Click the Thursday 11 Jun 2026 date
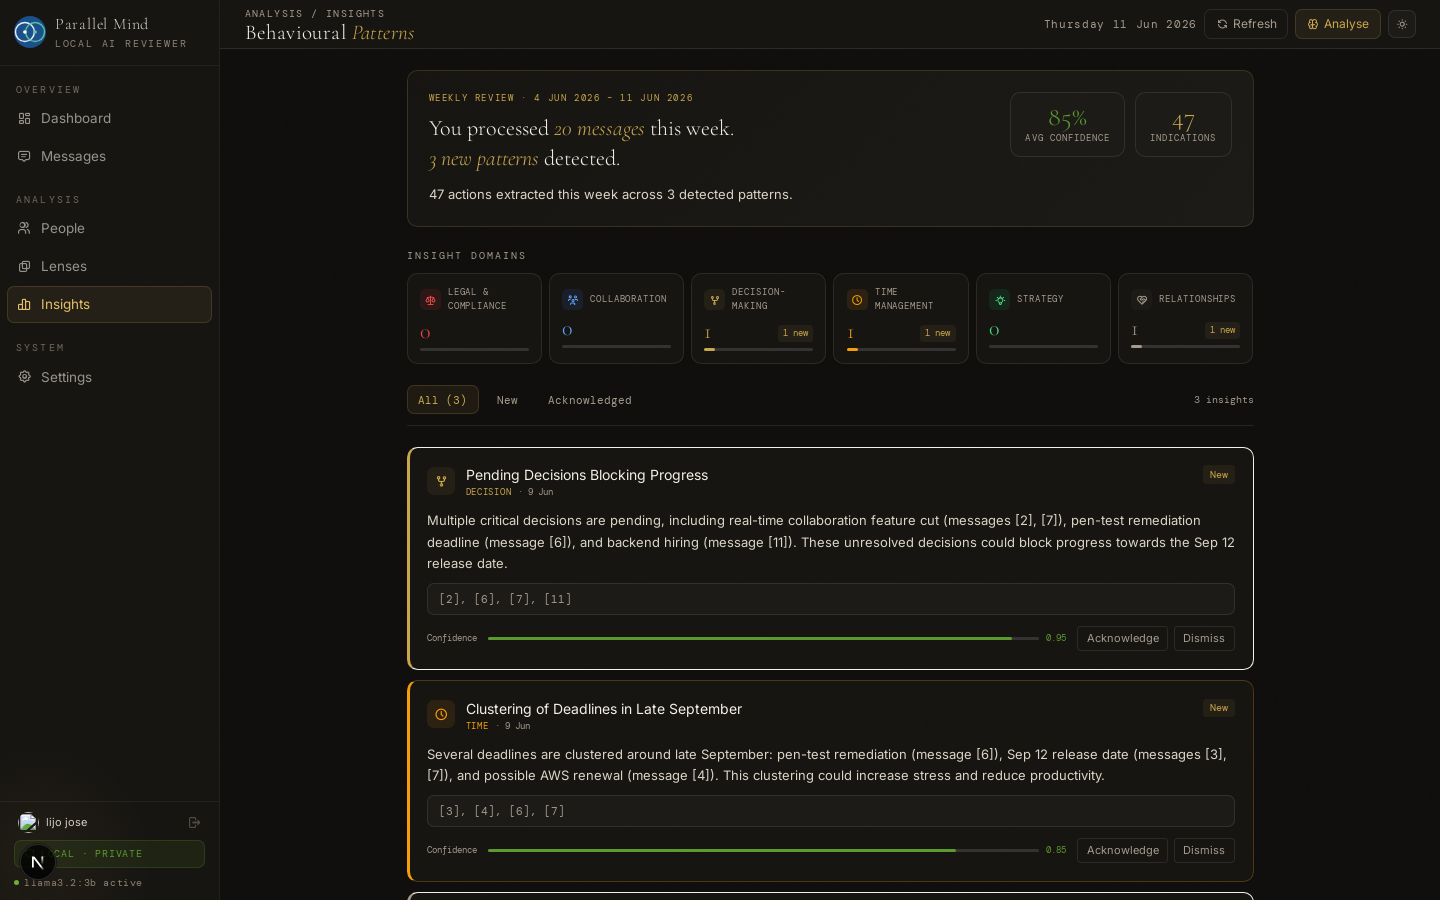Screen dimensions: 1440x900 pos(1120,24)
